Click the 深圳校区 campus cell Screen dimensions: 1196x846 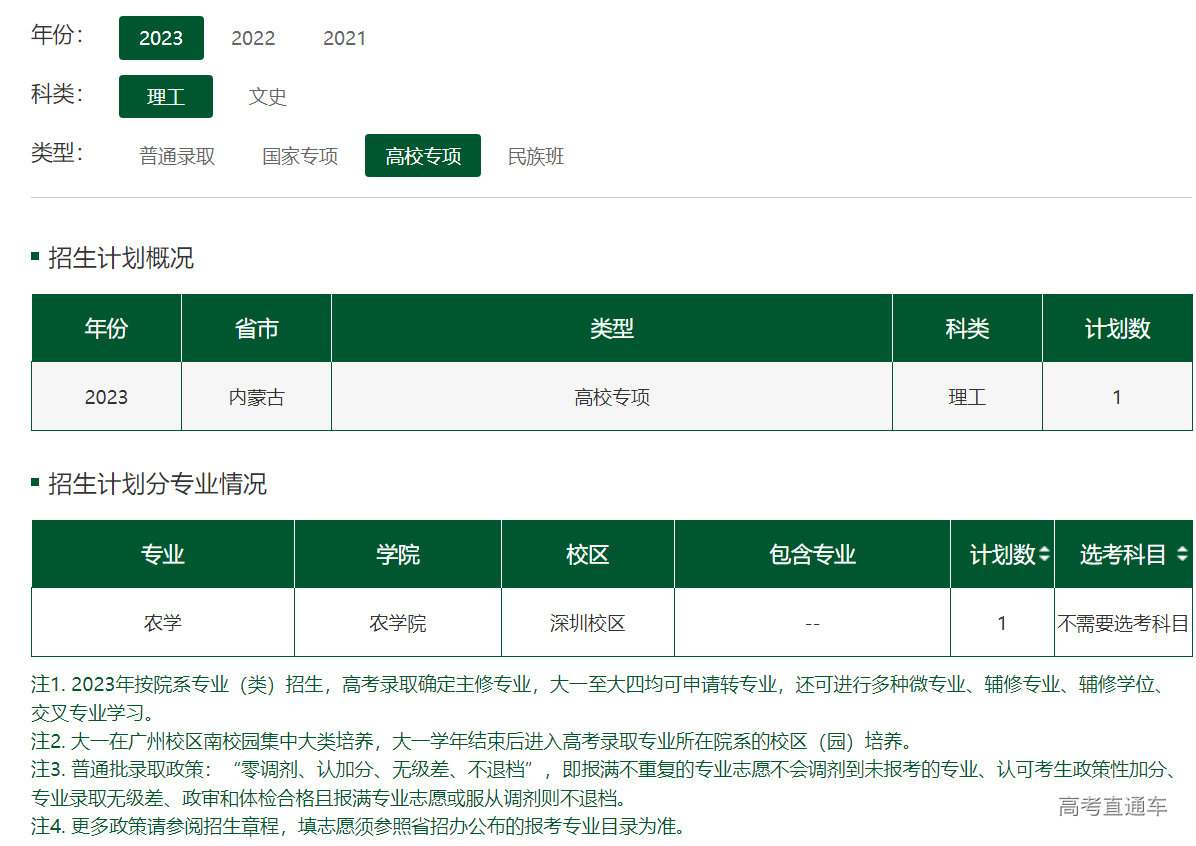pyautogui.click(x=588, y=623)
